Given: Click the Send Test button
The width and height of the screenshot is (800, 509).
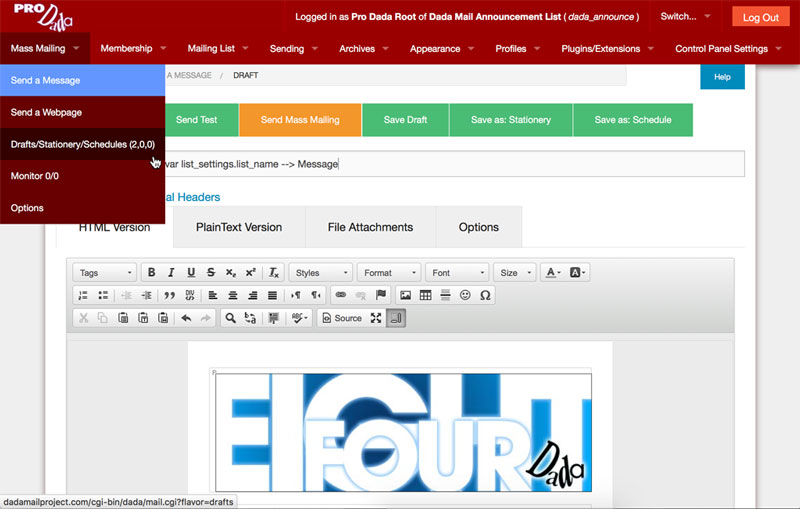Looking at the screenshot, I should (x=202, y=120).
